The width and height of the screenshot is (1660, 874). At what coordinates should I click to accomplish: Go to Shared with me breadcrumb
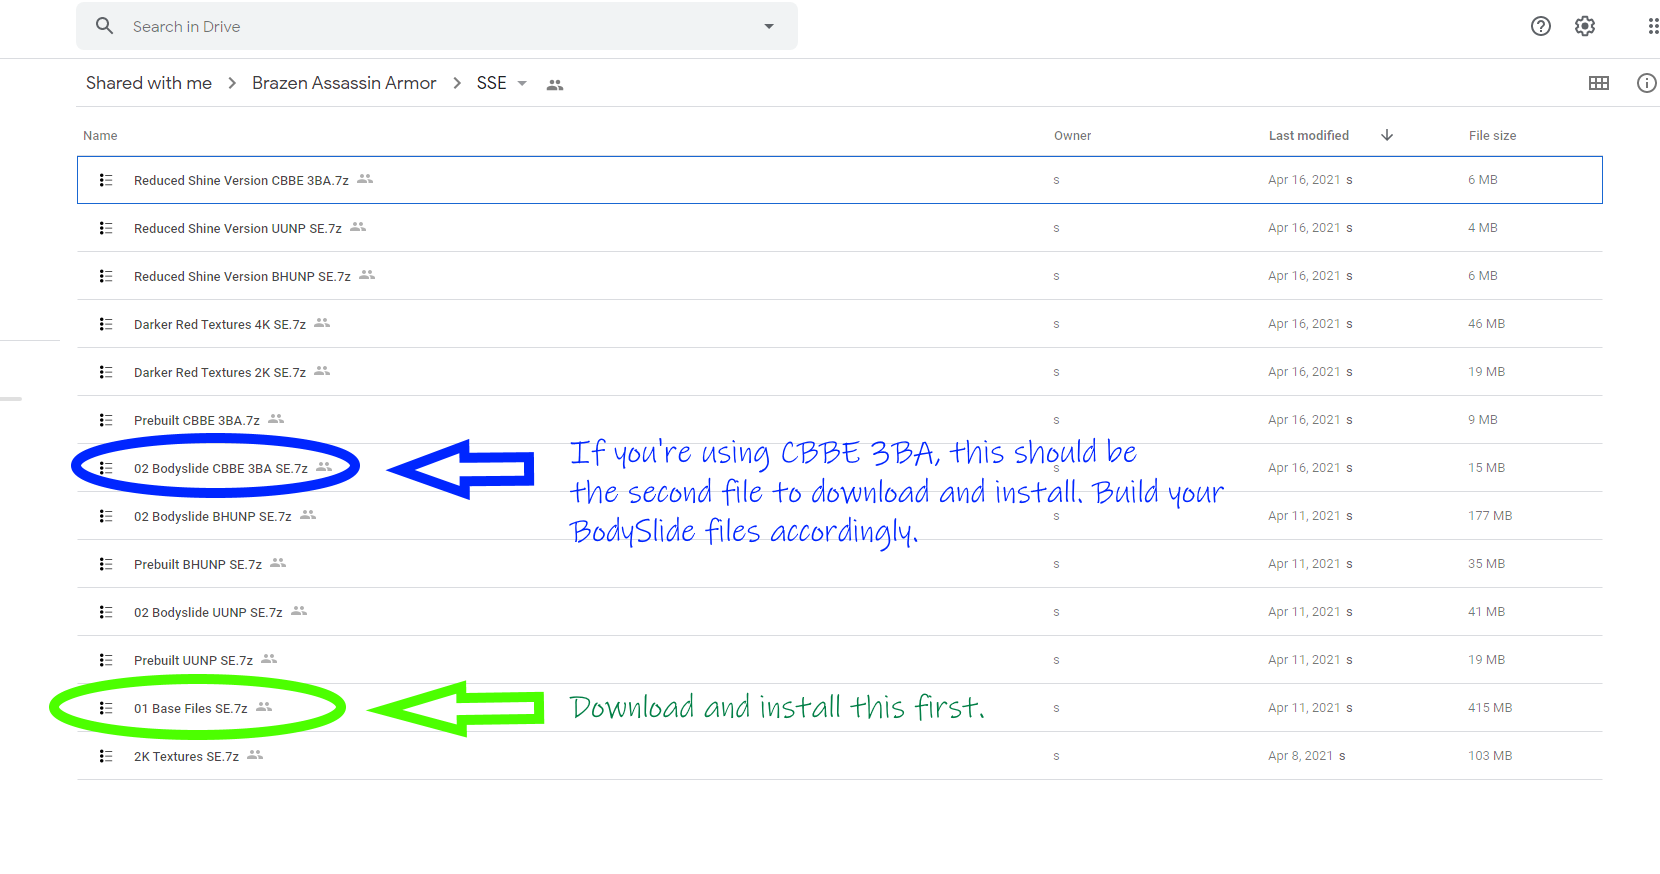pyautogui.click(x=149, y=83)
